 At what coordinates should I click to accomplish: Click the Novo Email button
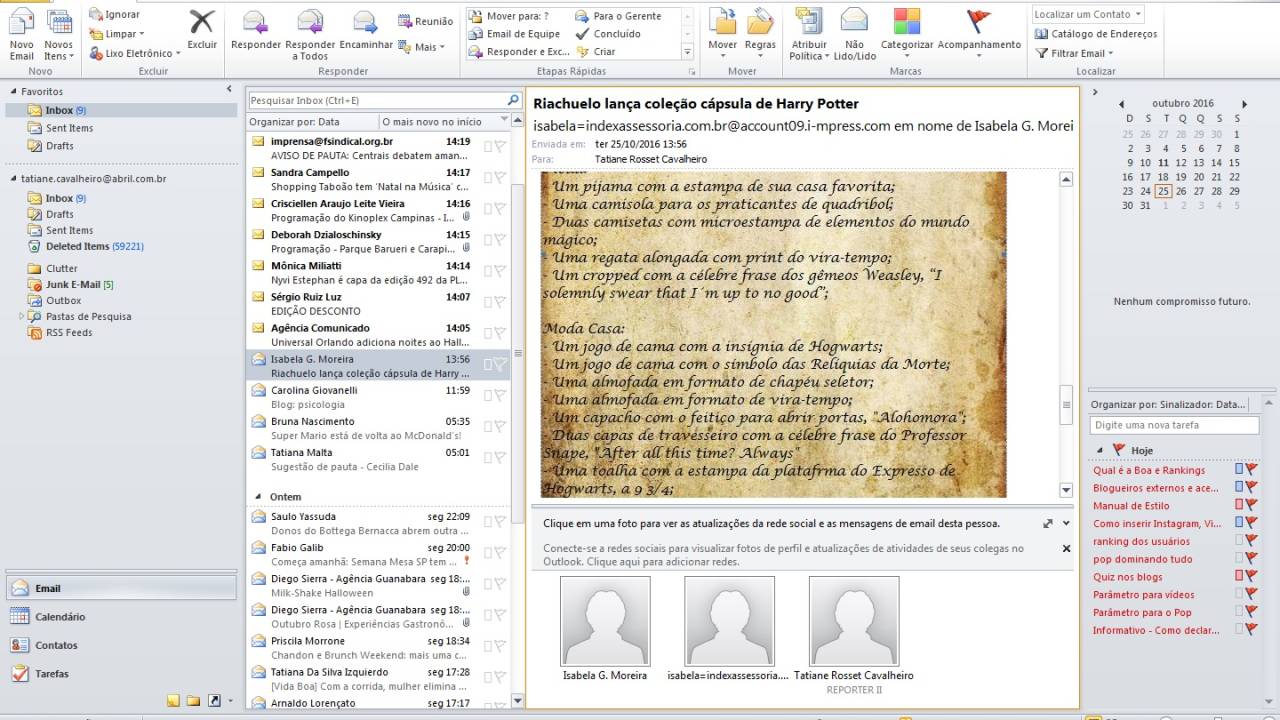point(21,34)
